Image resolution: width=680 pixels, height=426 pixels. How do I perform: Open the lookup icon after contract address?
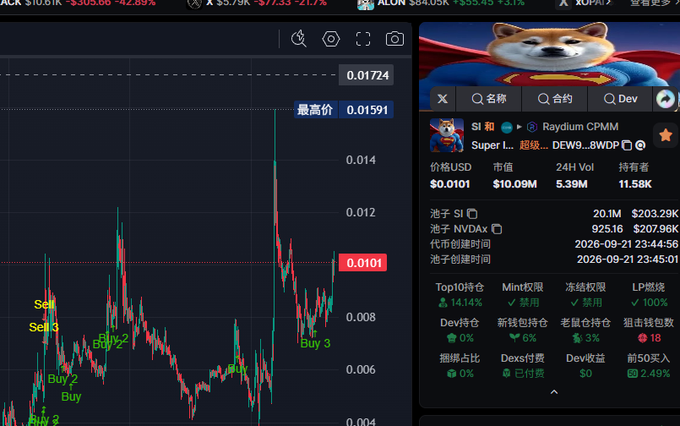[x=641, y=145]
